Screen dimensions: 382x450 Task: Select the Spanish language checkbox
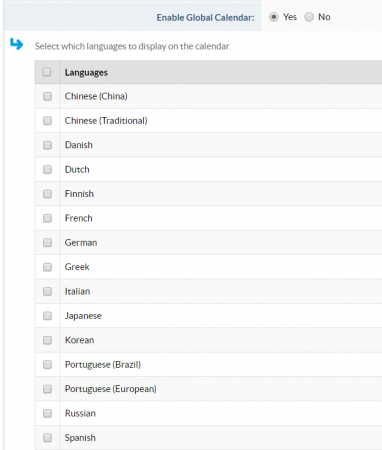tap(47, 438)
